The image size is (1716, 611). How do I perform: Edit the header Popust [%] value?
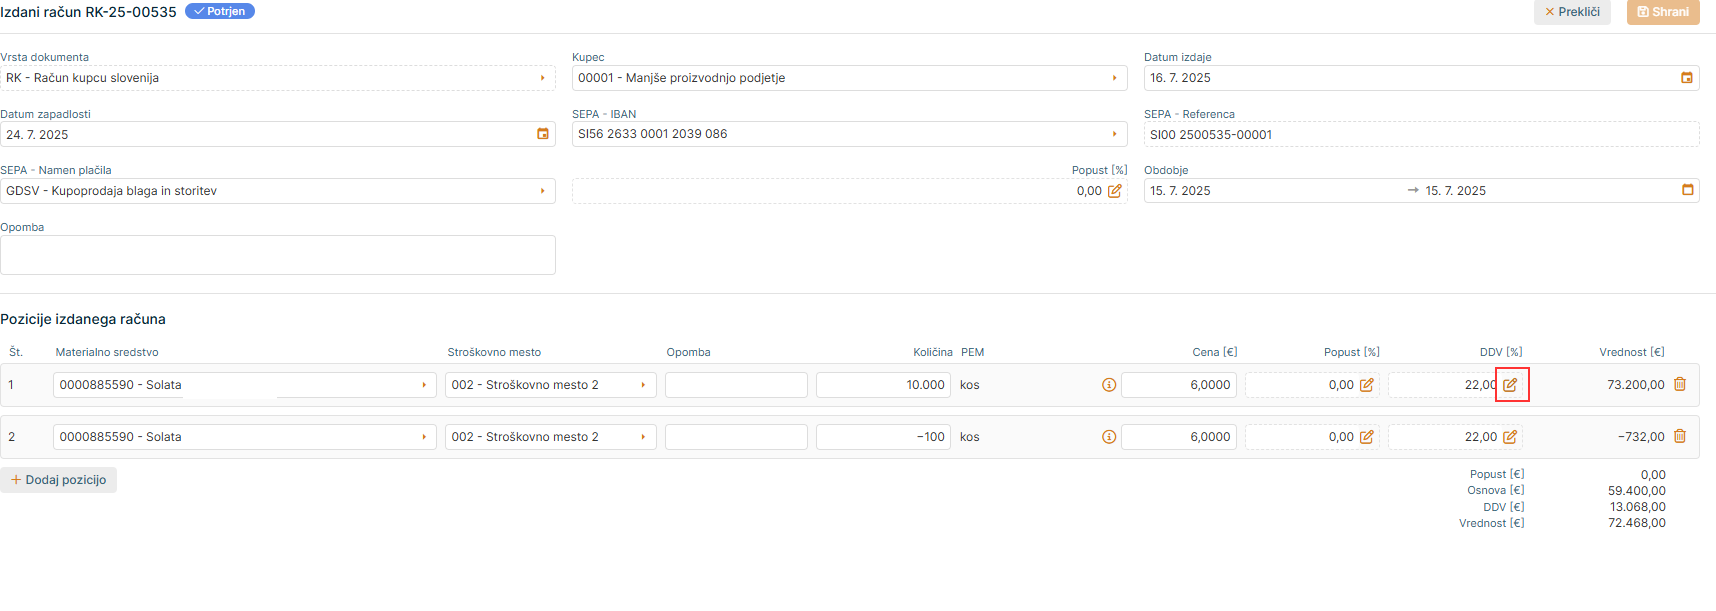pyautogui.click(x=1114, y=191)
